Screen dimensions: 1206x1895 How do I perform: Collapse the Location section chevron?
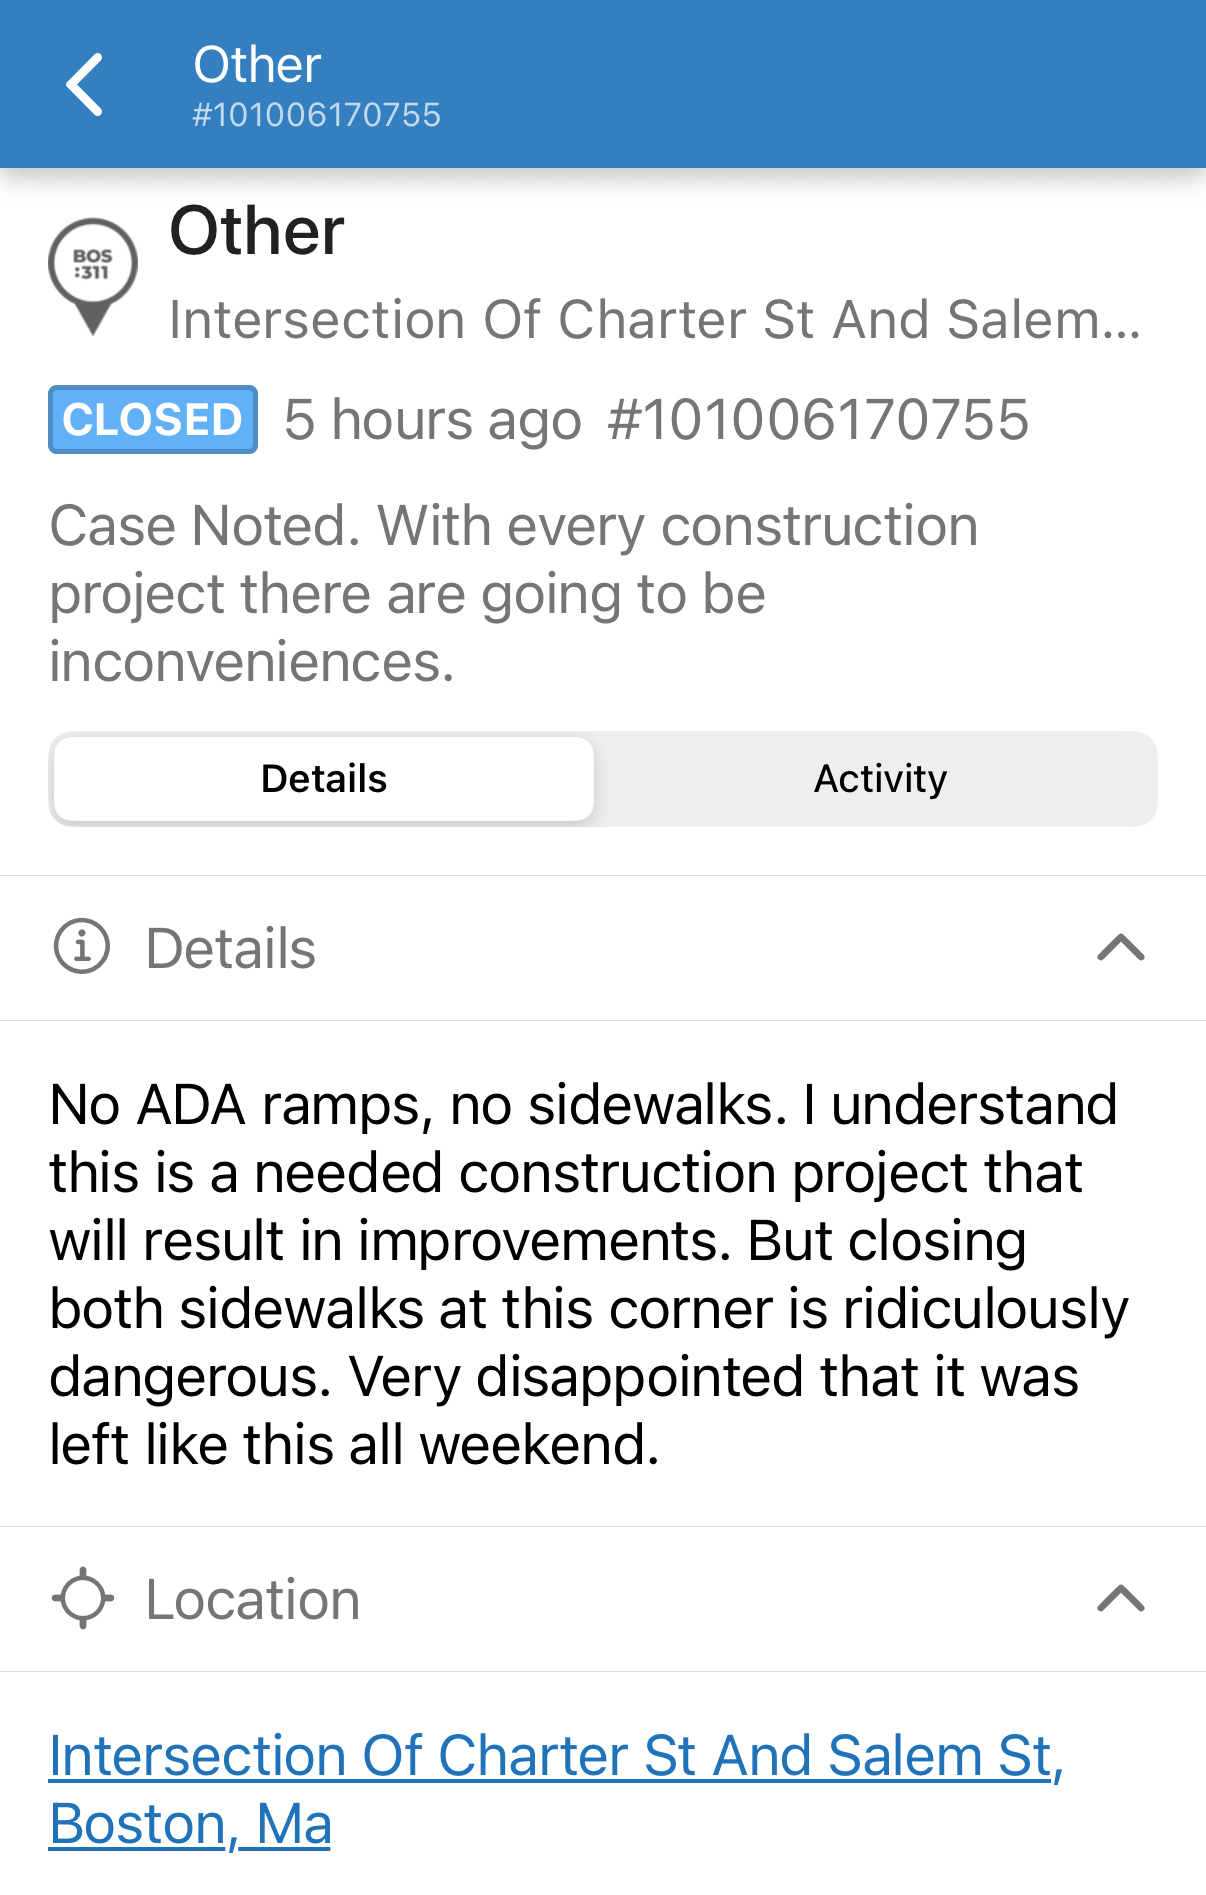pos(1120,1598)
